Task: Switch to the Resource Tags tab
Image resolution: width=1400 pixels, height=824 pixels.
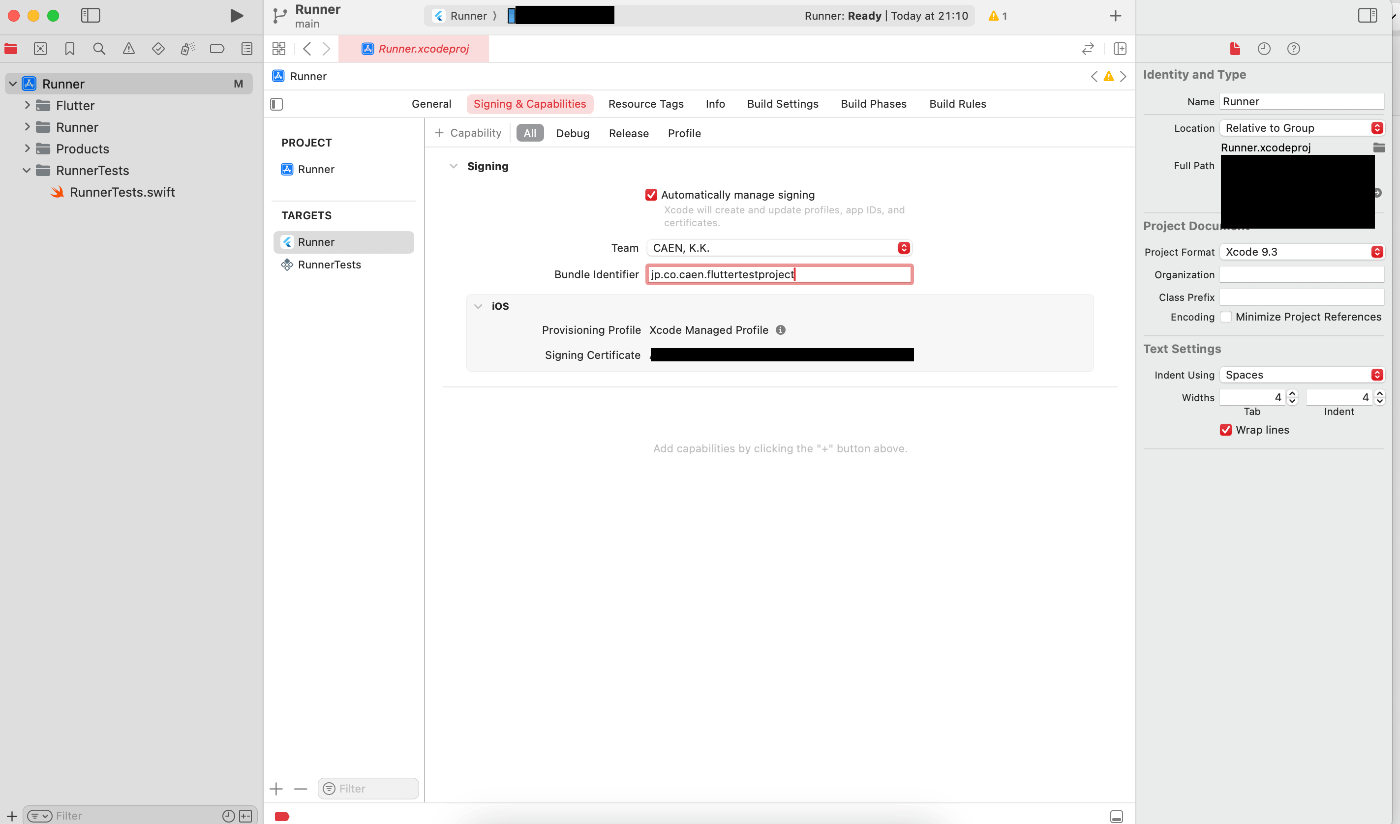Action: [x=646, y=104]
